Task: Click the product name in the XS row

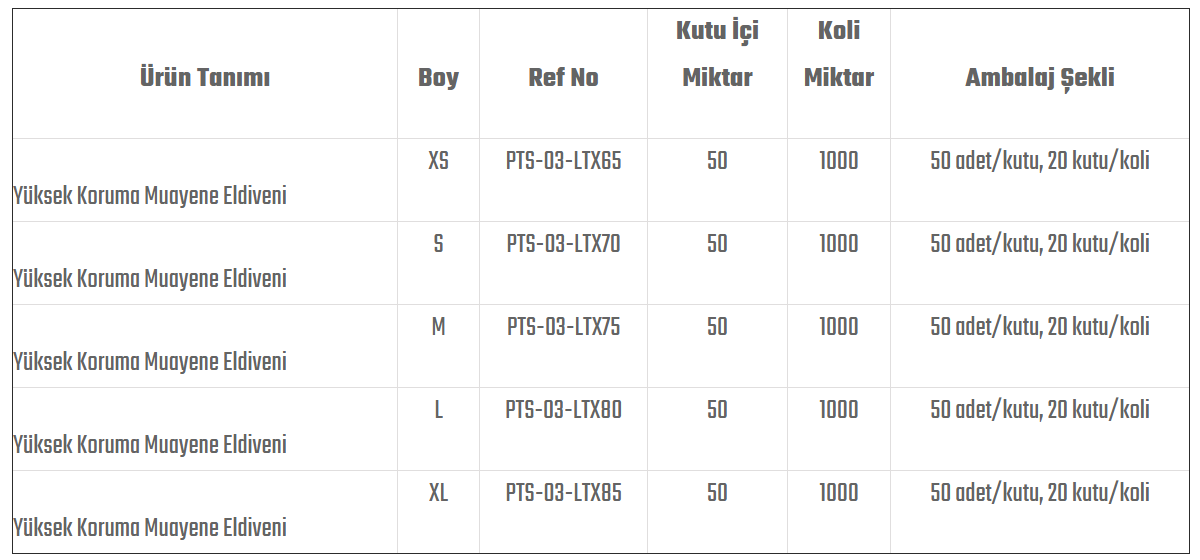Action: pyautogui.click(x=150, y=196)
